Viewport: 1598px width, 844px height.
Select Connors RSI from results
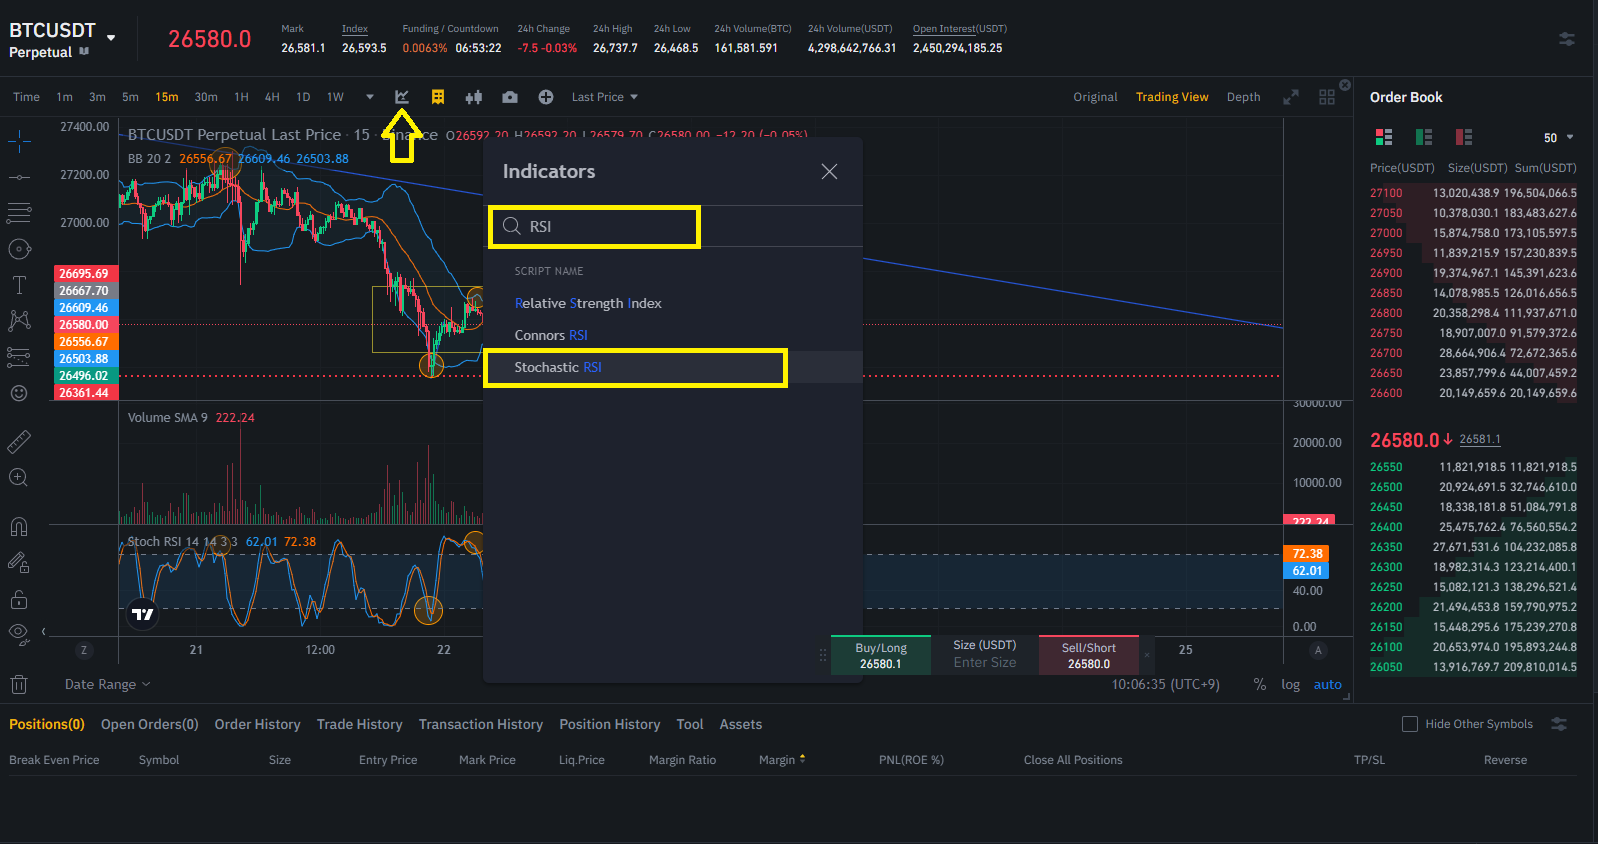click(x=673, y=335)
